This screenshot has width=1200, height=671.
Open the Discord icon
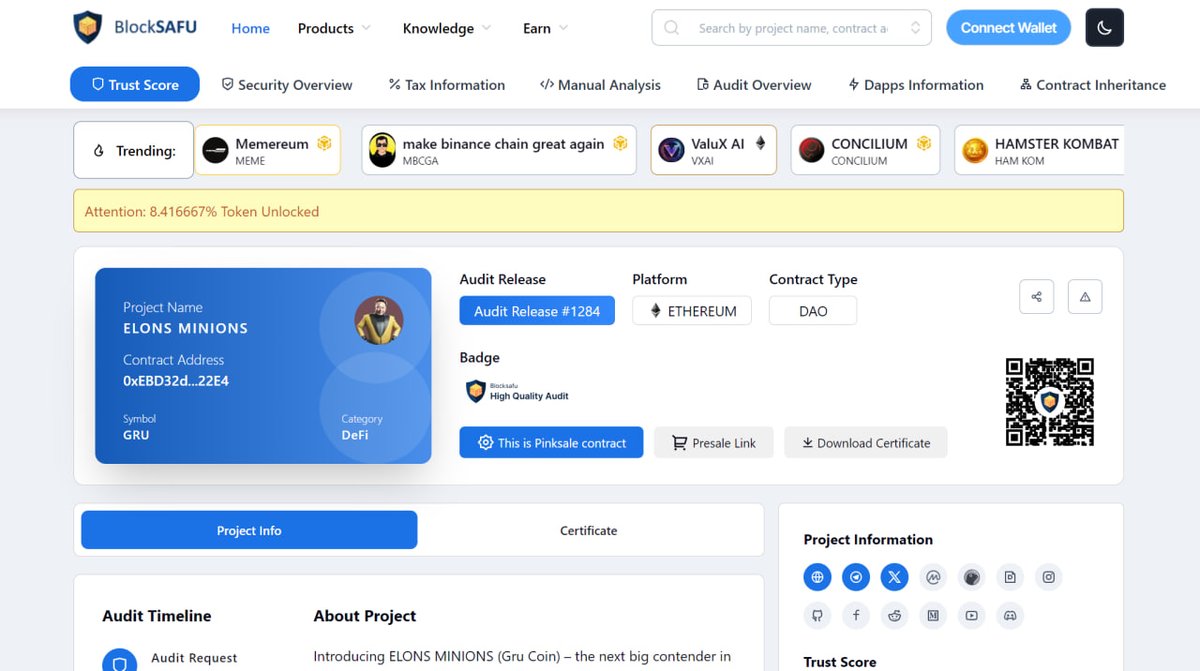click(x=1010, y=615)
